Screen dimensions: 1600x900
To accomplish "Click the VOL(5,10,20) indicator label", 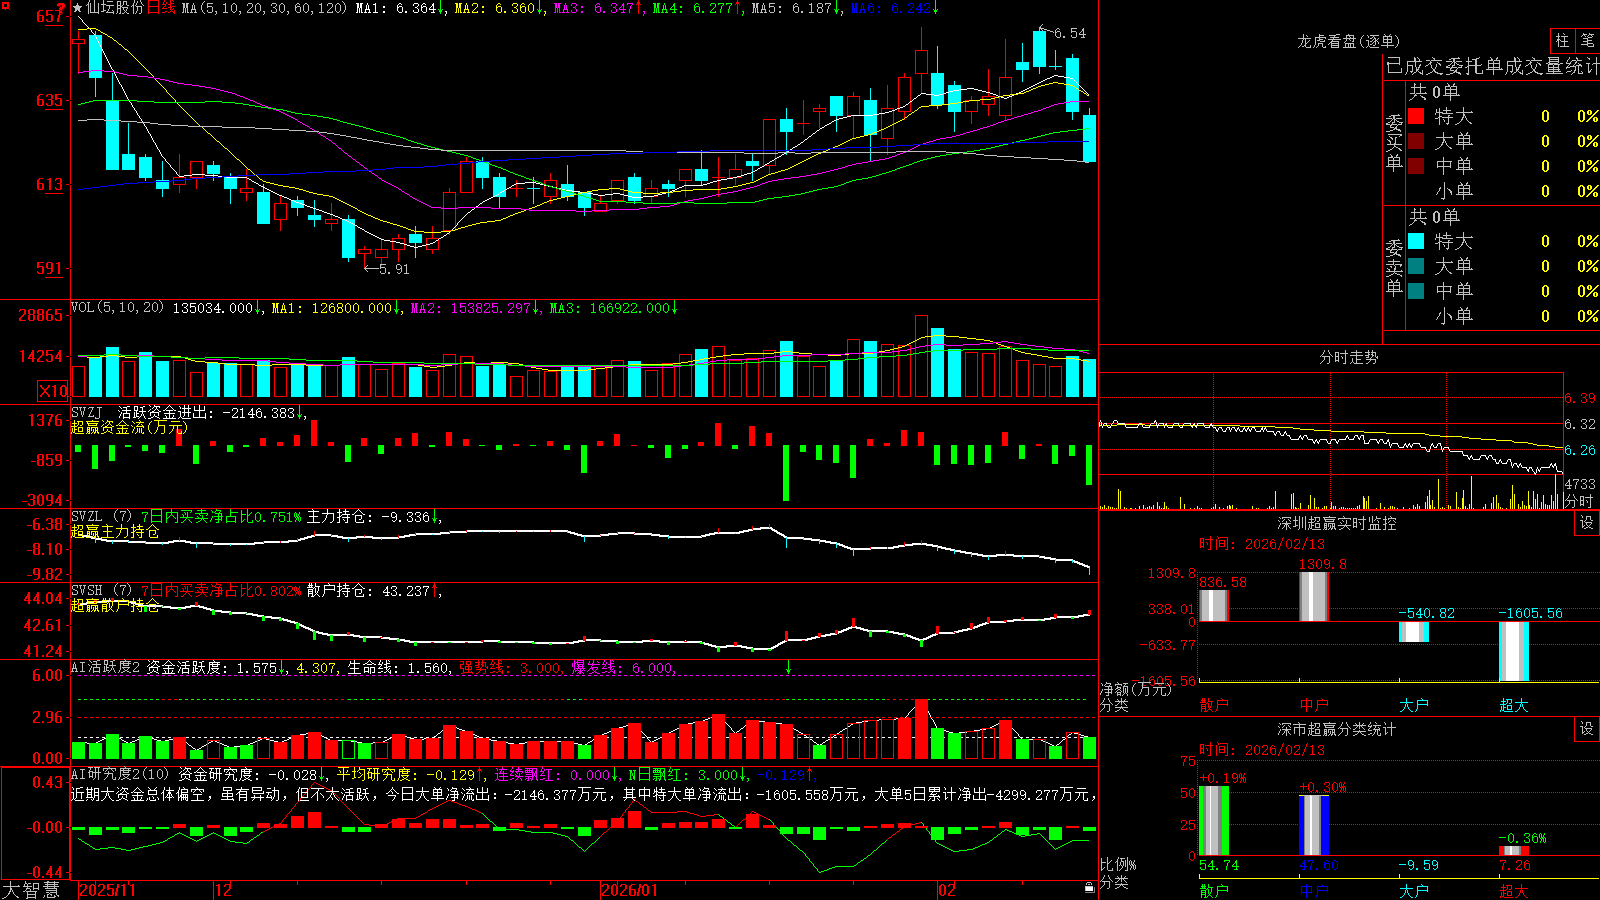I will (x=117, y=308).
